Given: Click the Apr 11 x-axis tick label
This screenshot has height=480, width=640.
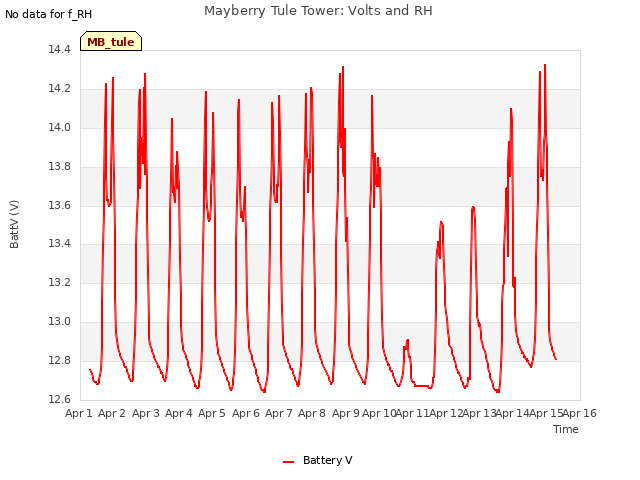Looking at the screenshot, I should point(413,413).
